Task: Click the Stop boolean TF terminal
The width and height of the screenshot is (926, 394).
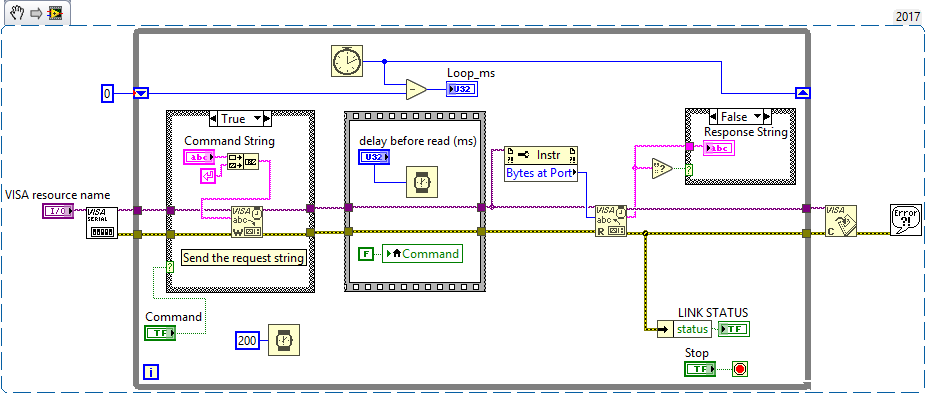Action: pos(700,370)
